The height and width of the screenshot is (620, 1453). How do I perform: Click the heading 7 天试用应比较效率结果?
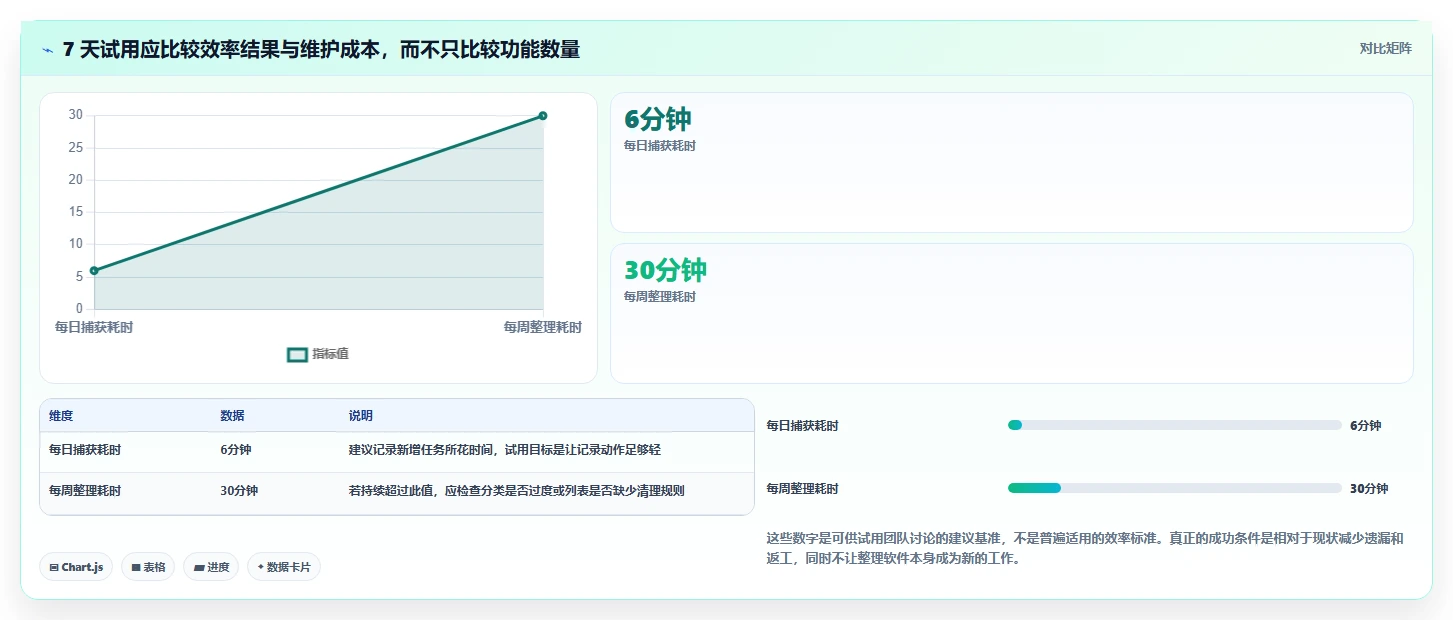[x=321, y=49]
